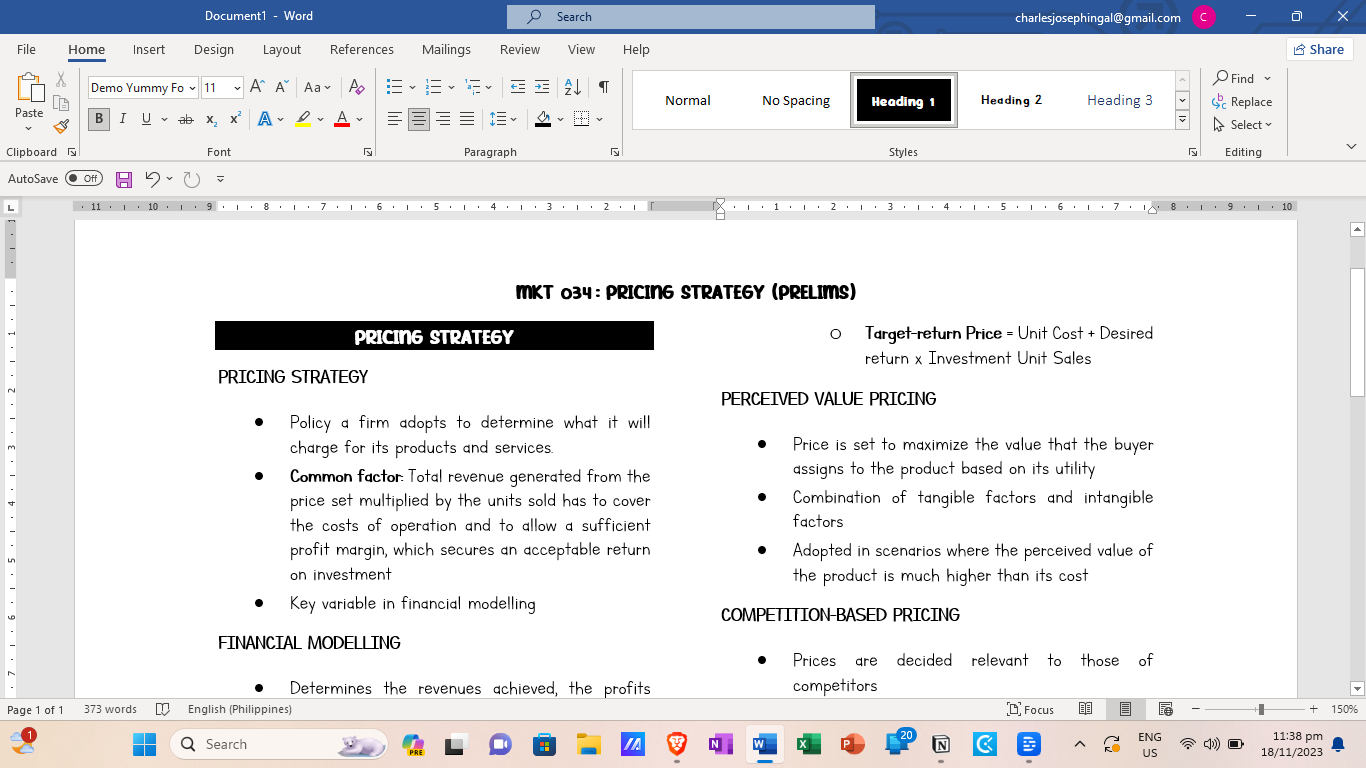
Task: Apply the Heading 2 style
Action: coord(1011,100)
